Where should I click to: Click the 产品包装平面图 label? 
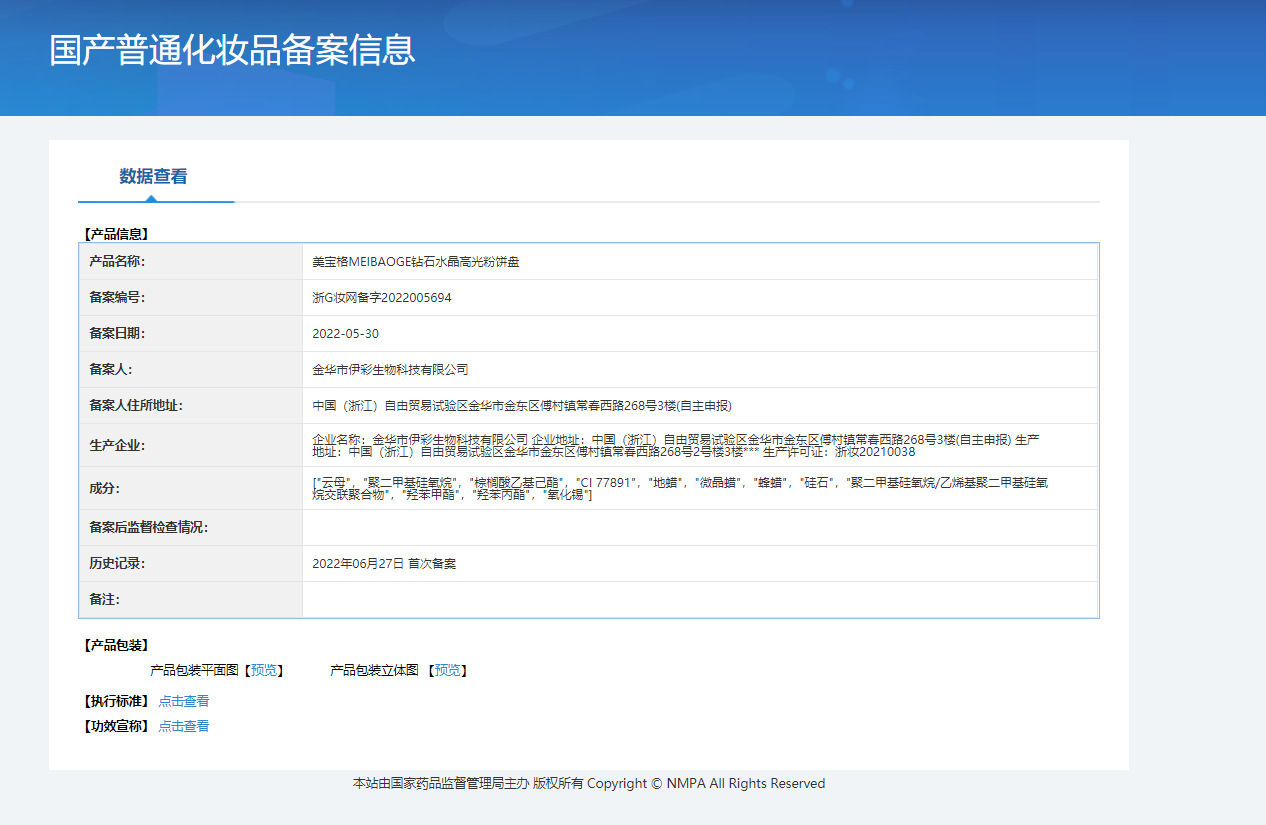[x=194, y=670]
